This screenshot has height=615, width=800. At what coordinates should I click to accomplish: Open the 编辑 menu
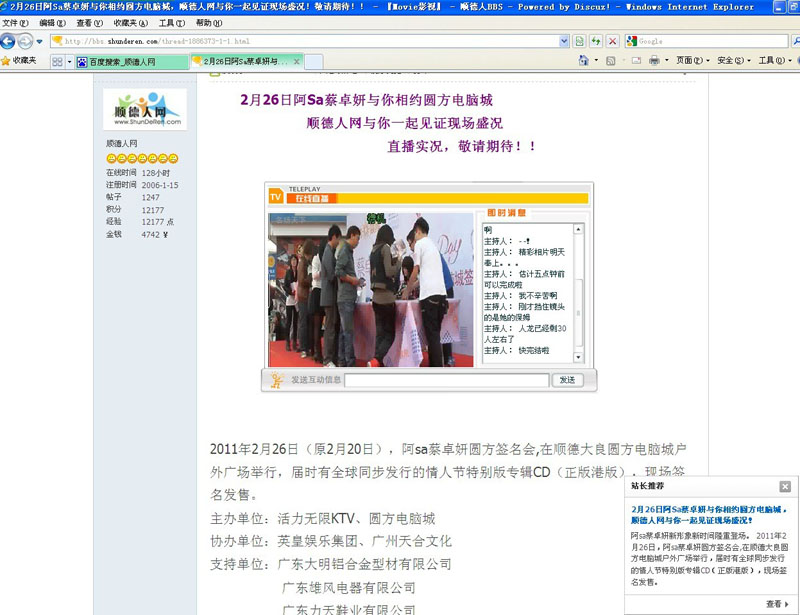[52, 23]
